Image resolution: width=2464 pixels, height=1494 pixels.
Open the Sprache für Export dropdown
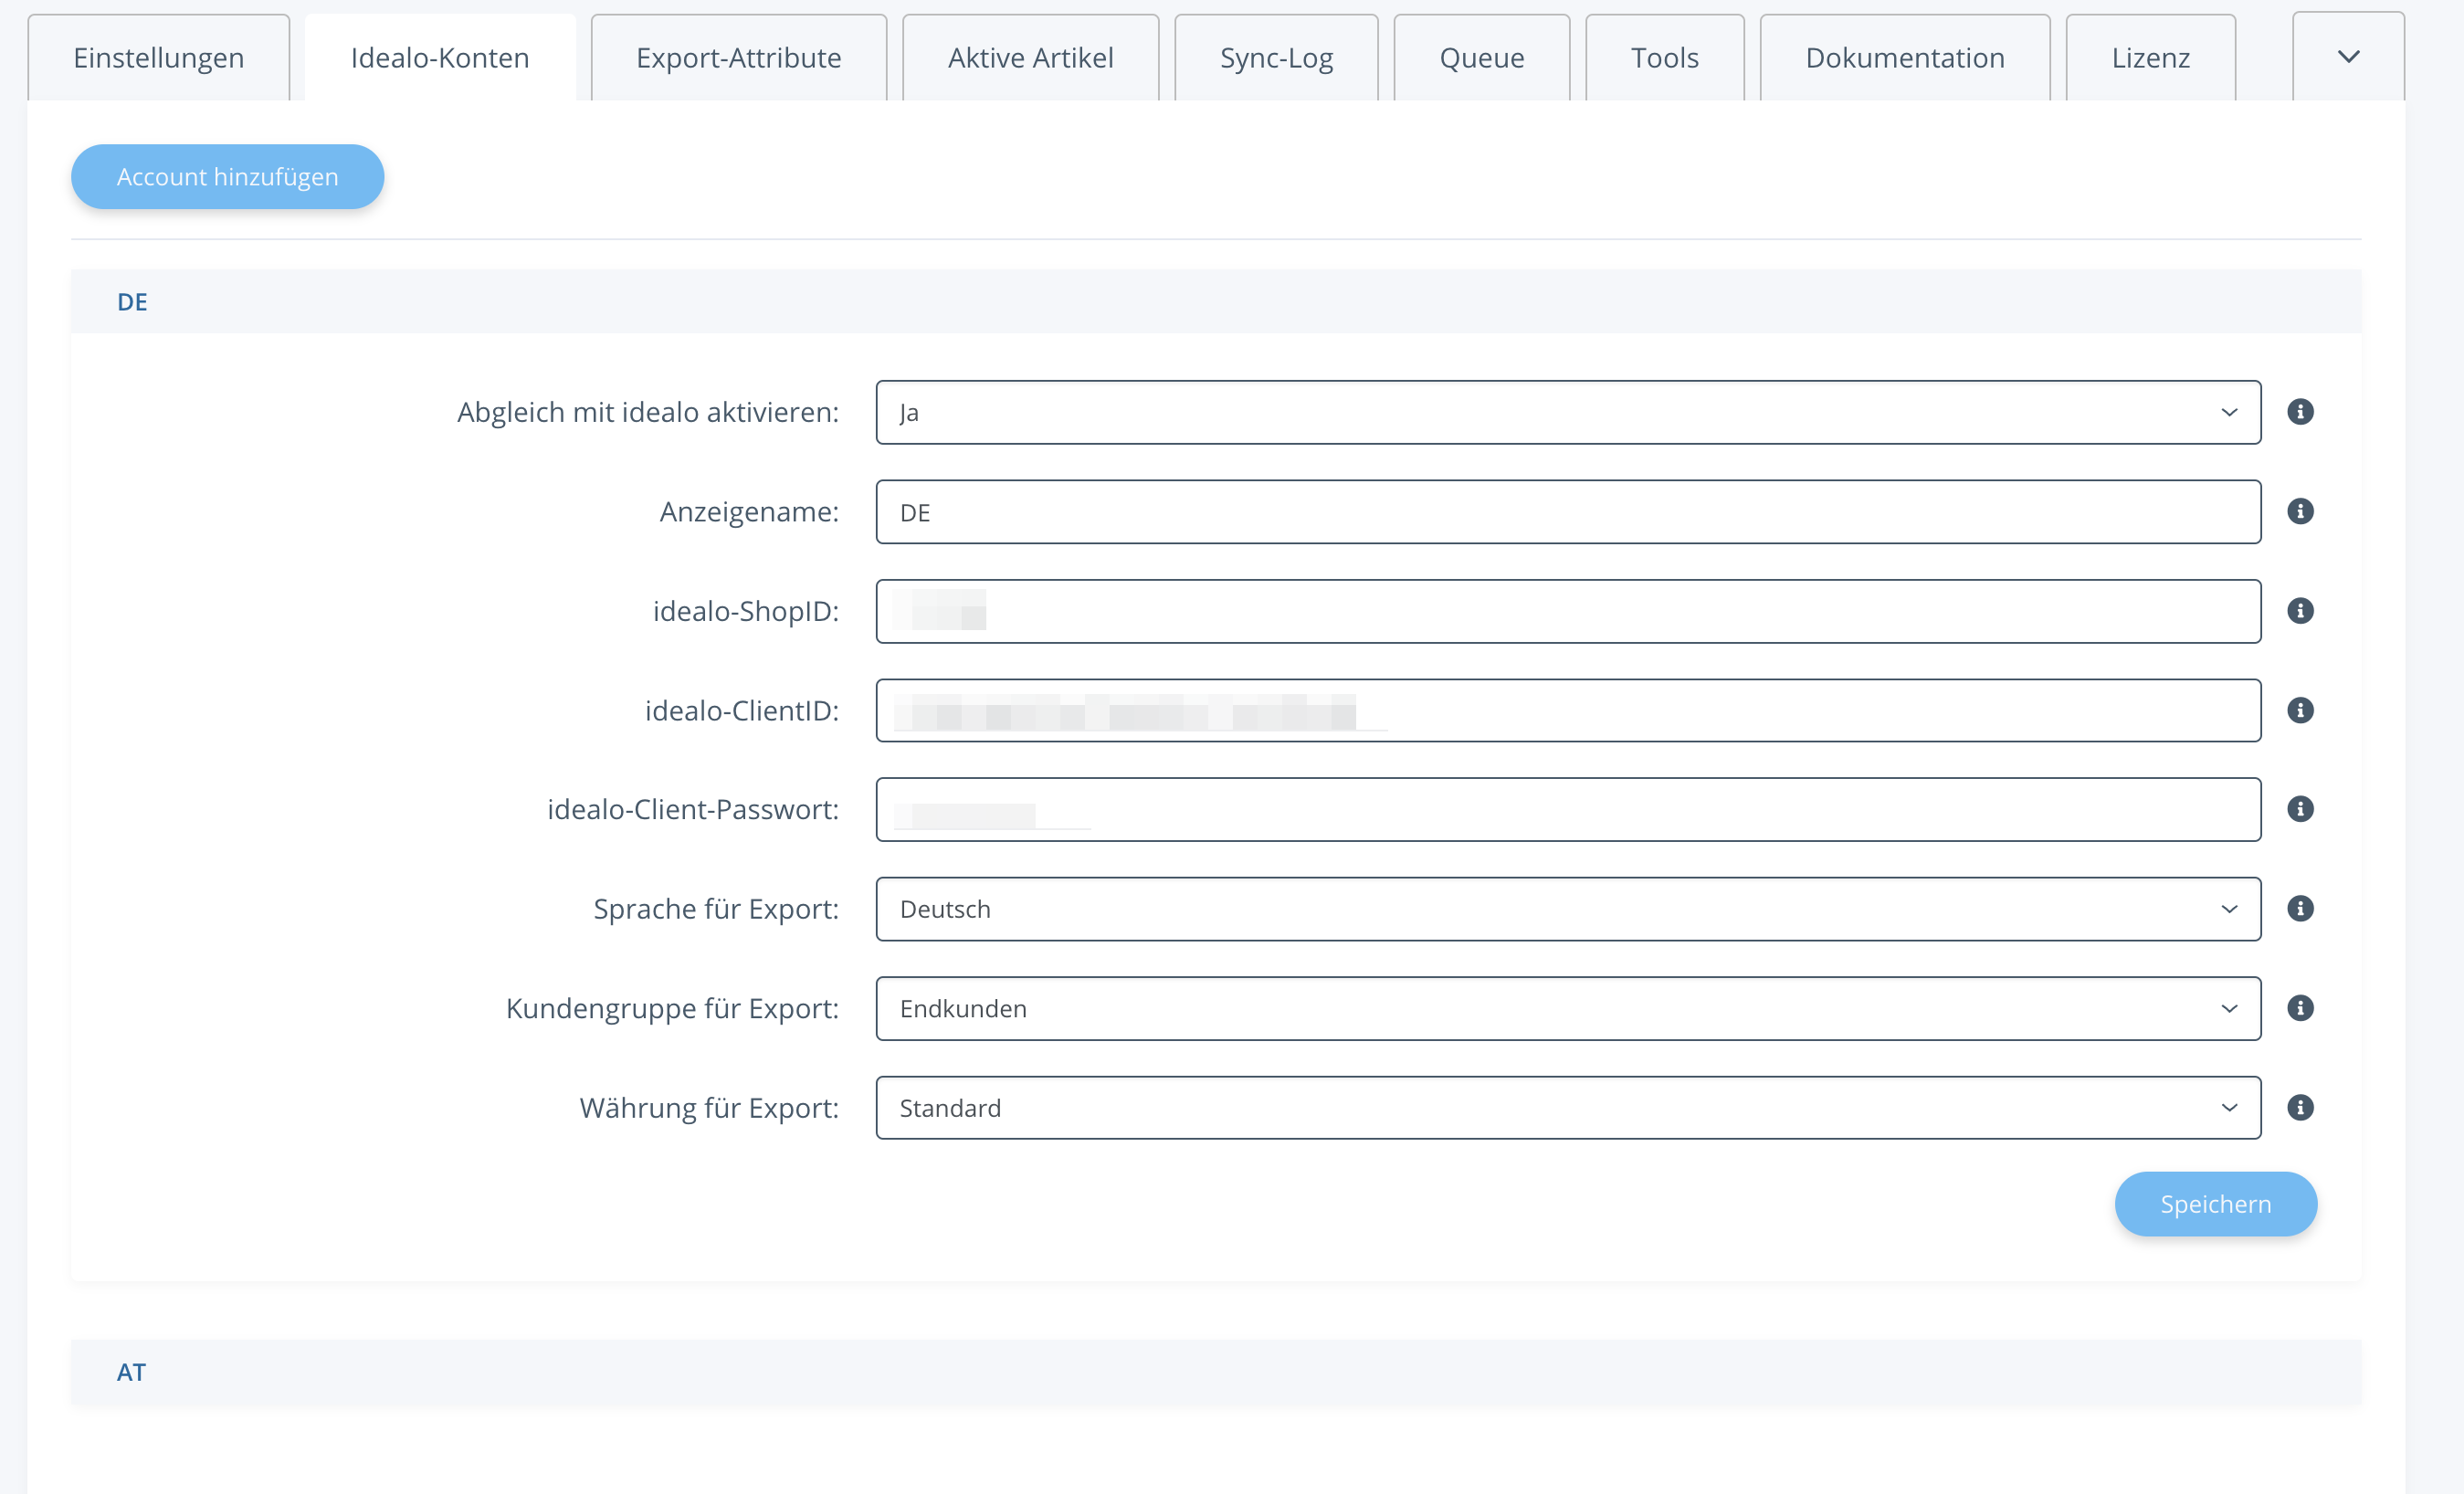(1568, 909)
